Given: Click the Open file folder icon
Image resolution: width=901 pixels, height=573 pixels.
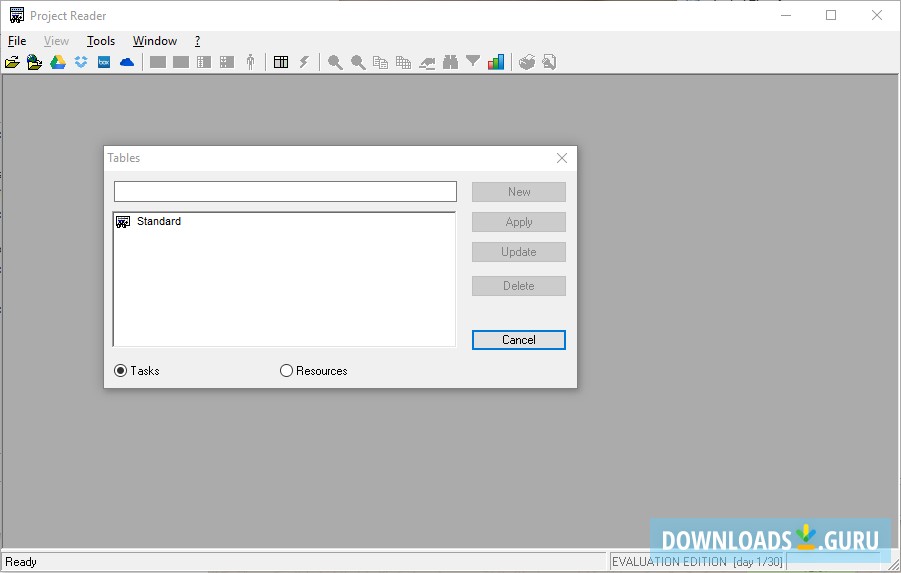Looking at the screenshot, I should point(12,62).
